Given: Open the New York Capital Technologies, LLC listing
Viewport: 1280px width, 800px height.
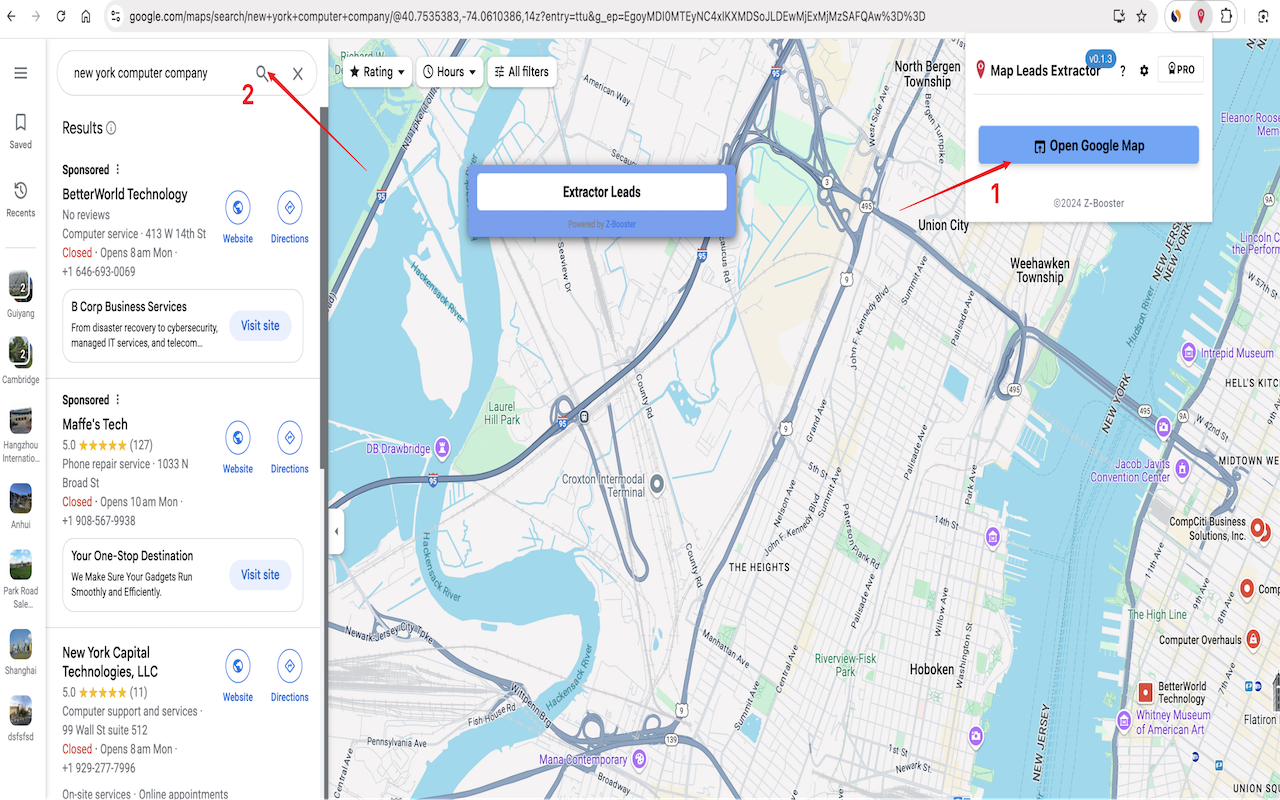Looking at the screenshot, I should pyautogui.click(x=110, y=662).
